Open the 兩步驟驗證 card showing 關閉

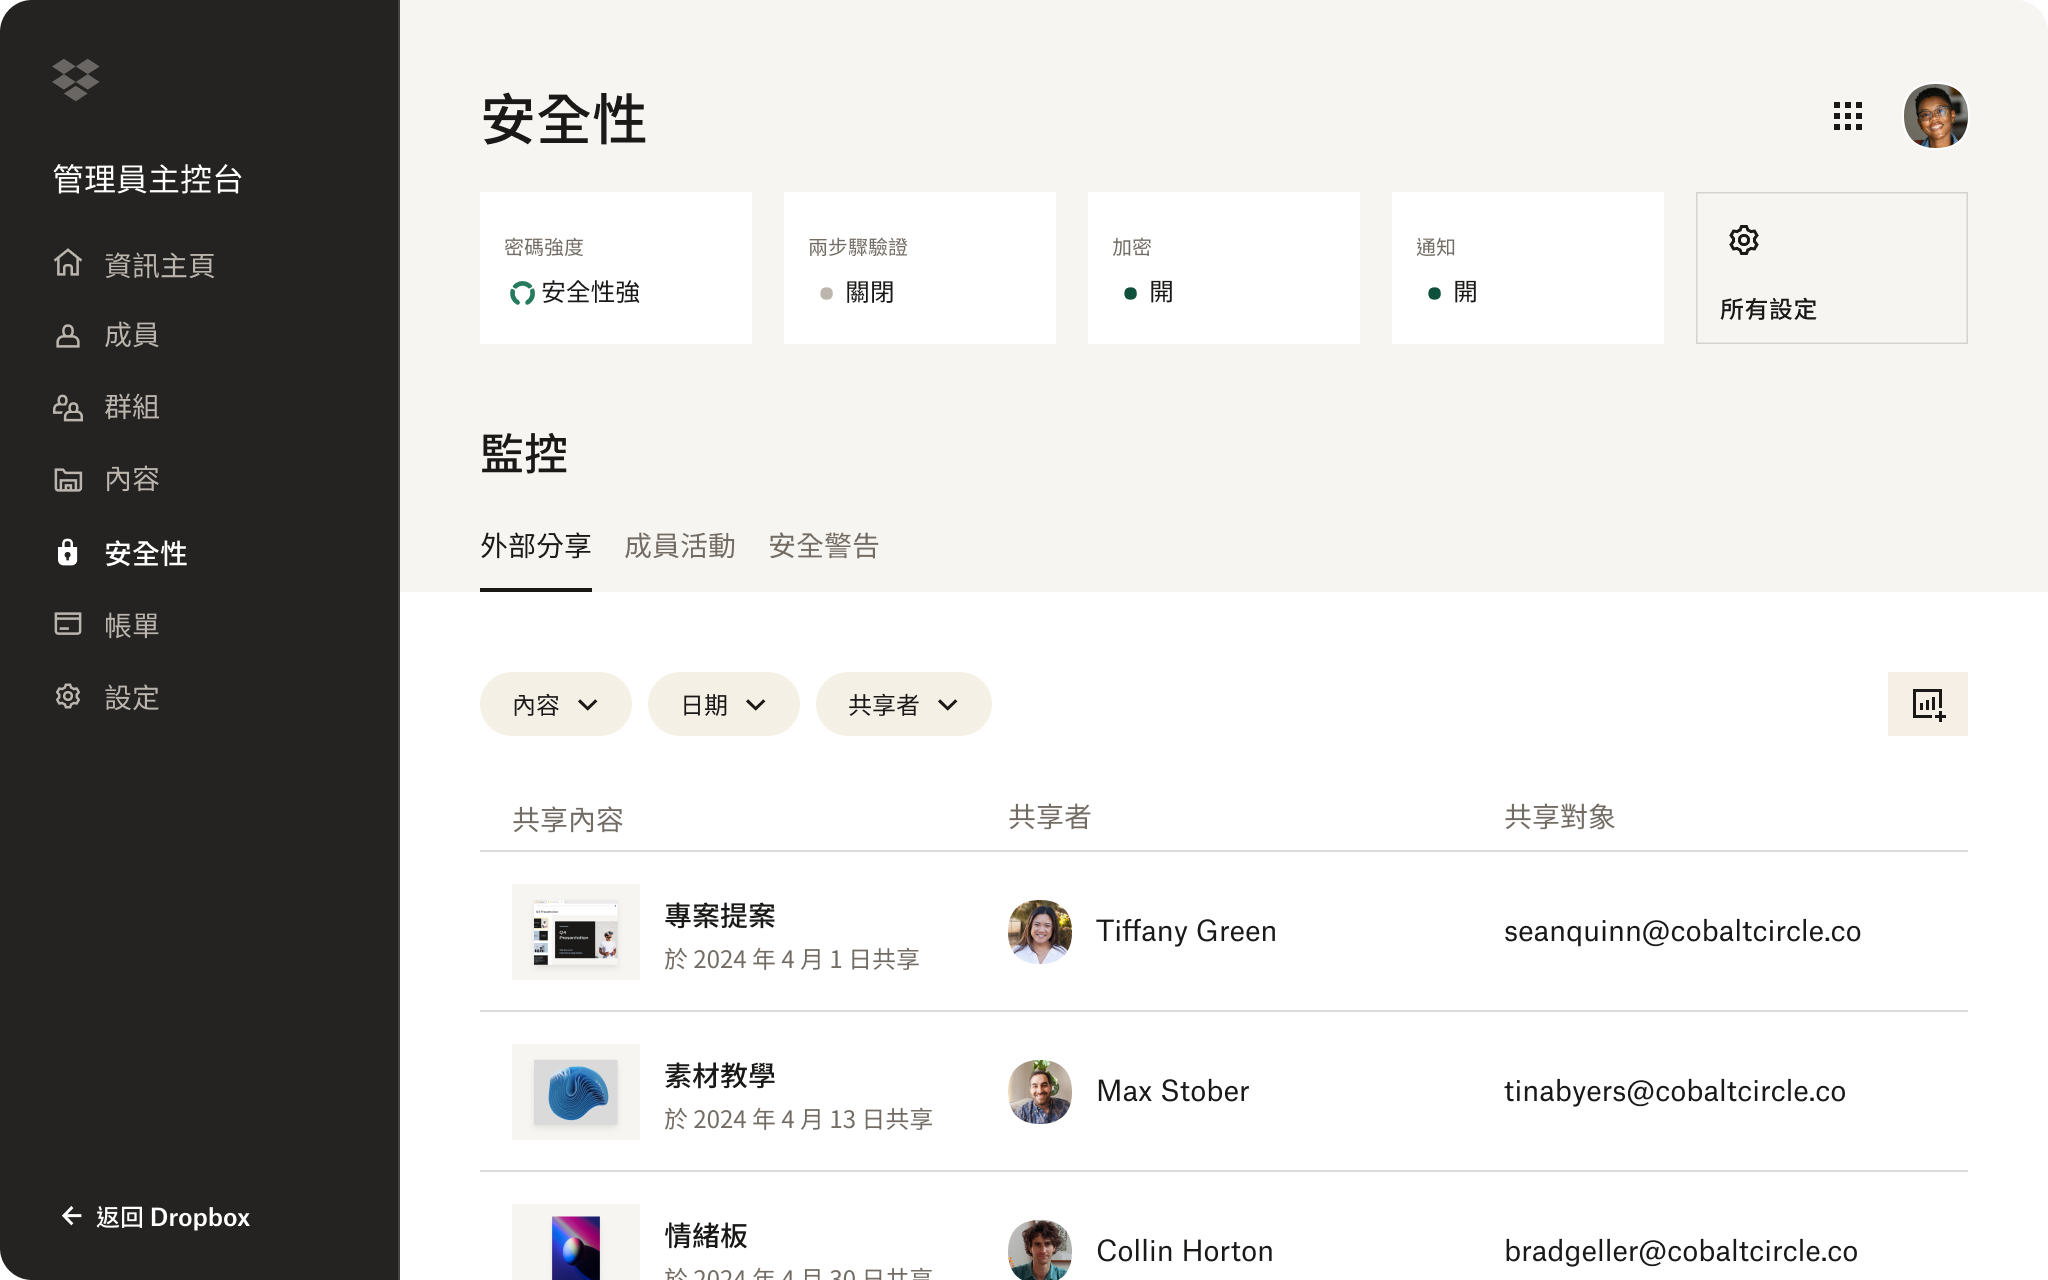pyautogui.click(x=920, y=268)
